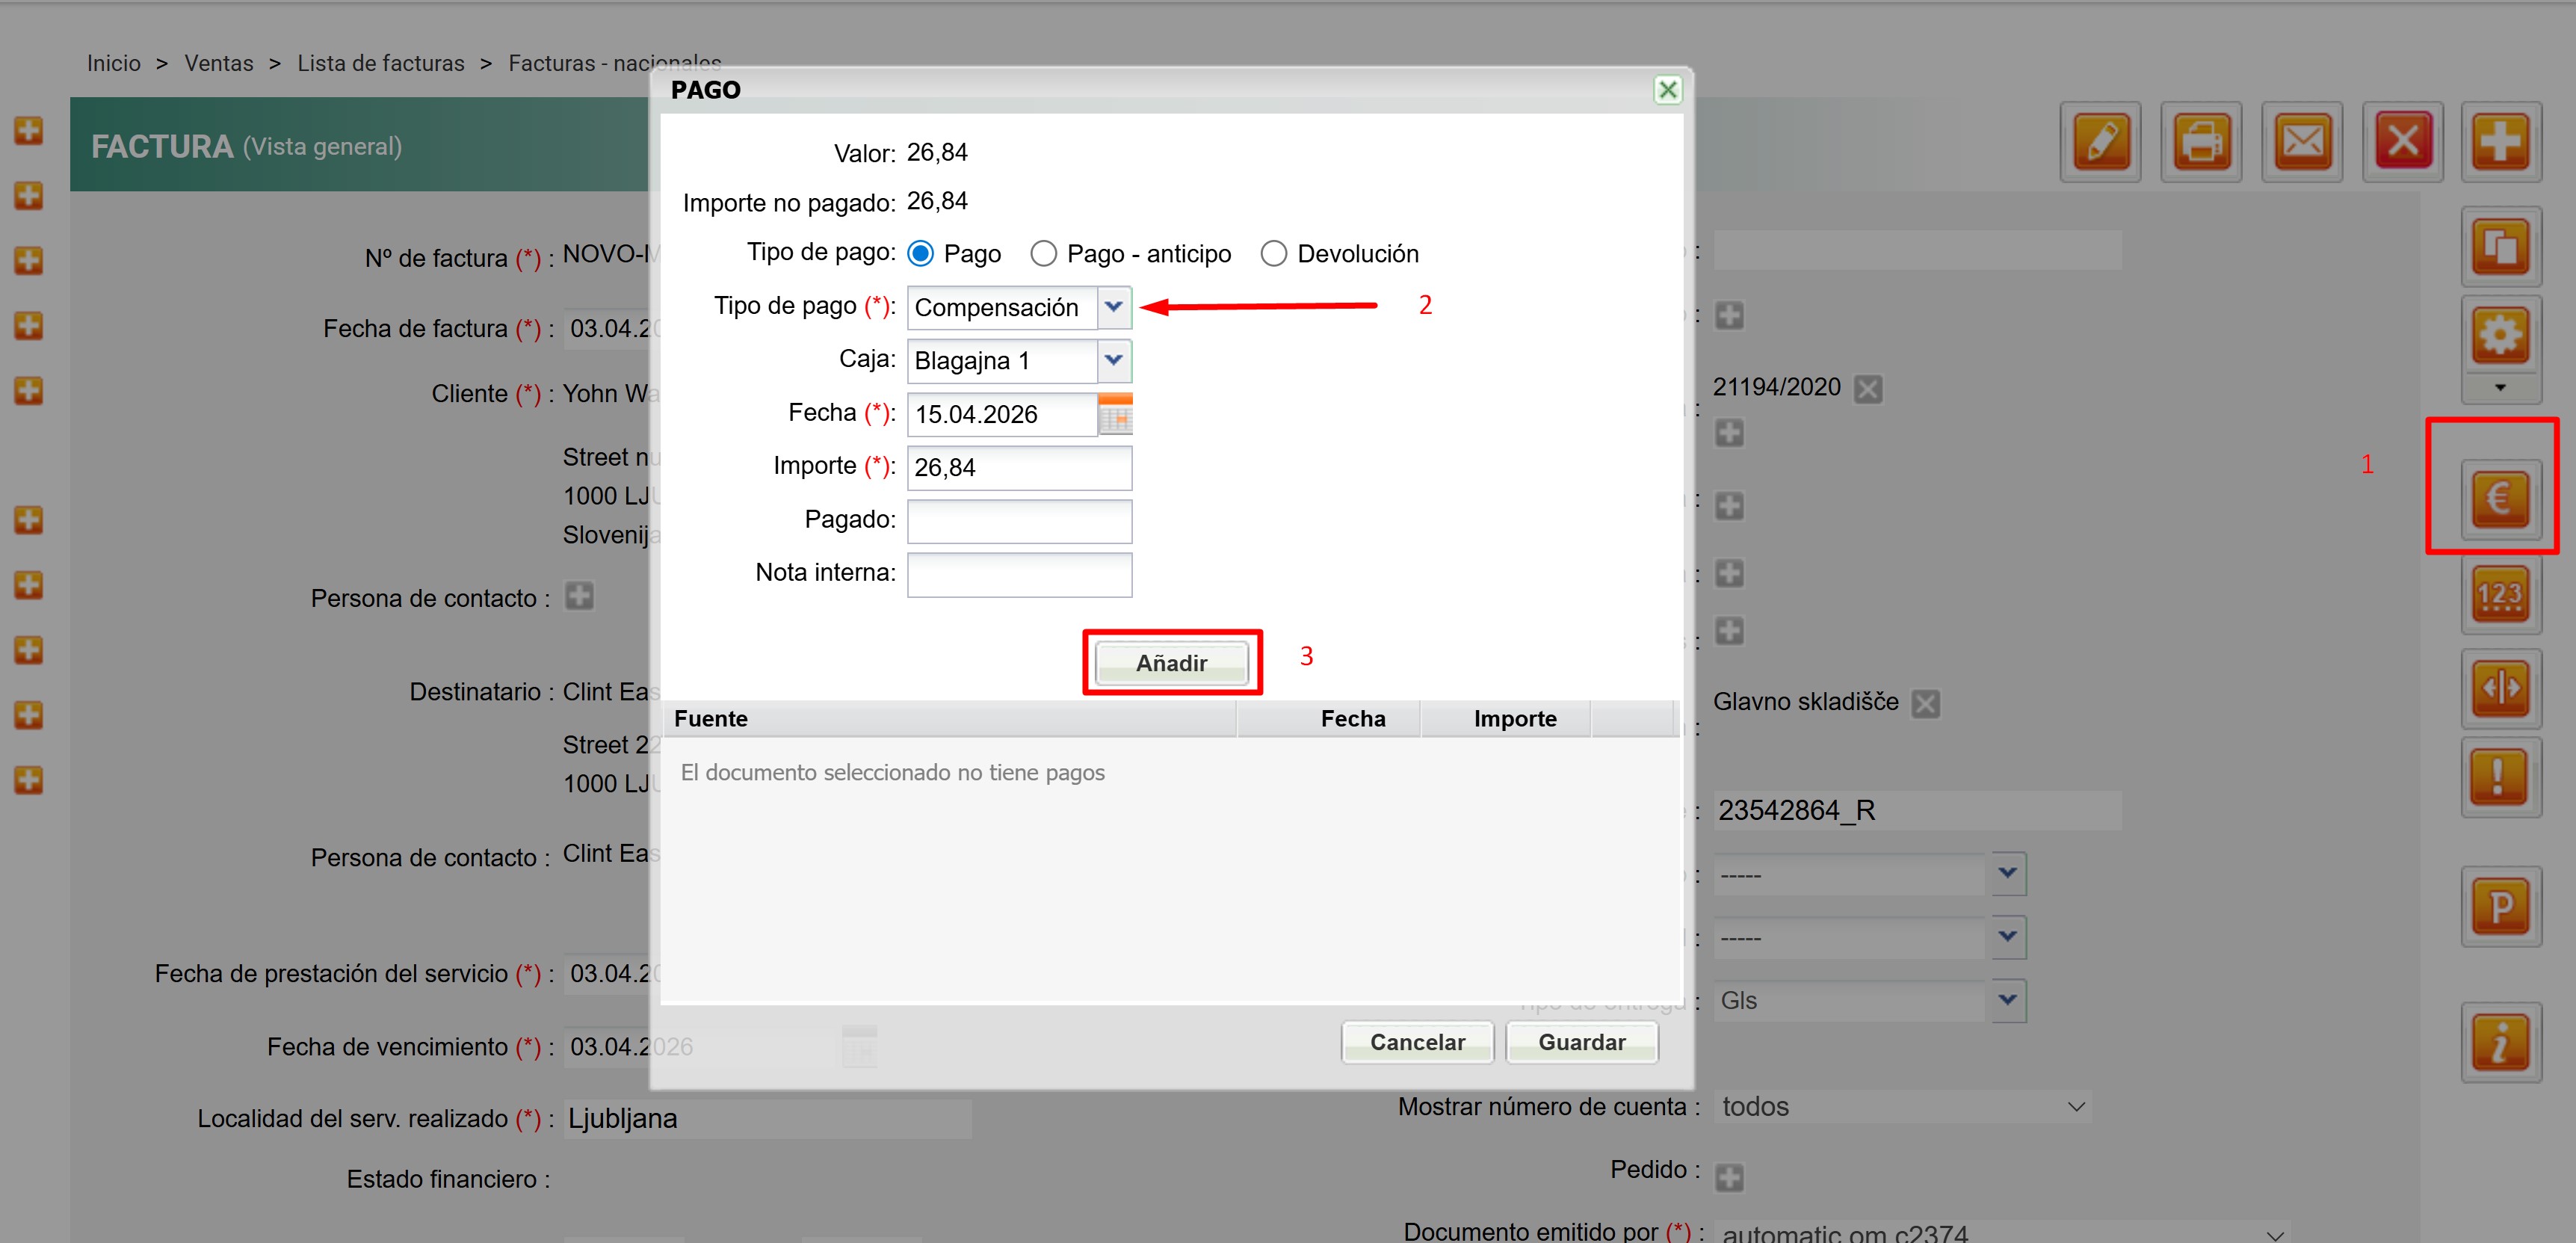Select the Pago - anticipo option
2576x1243 pixels.
1043,254
